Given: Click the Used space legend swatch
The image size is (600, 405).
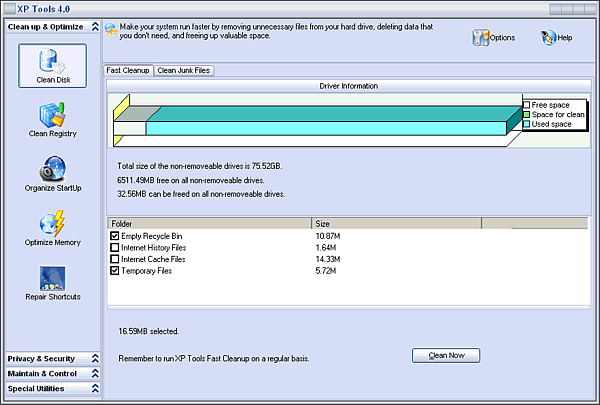Looking at the screenshot, I should 527,124.
